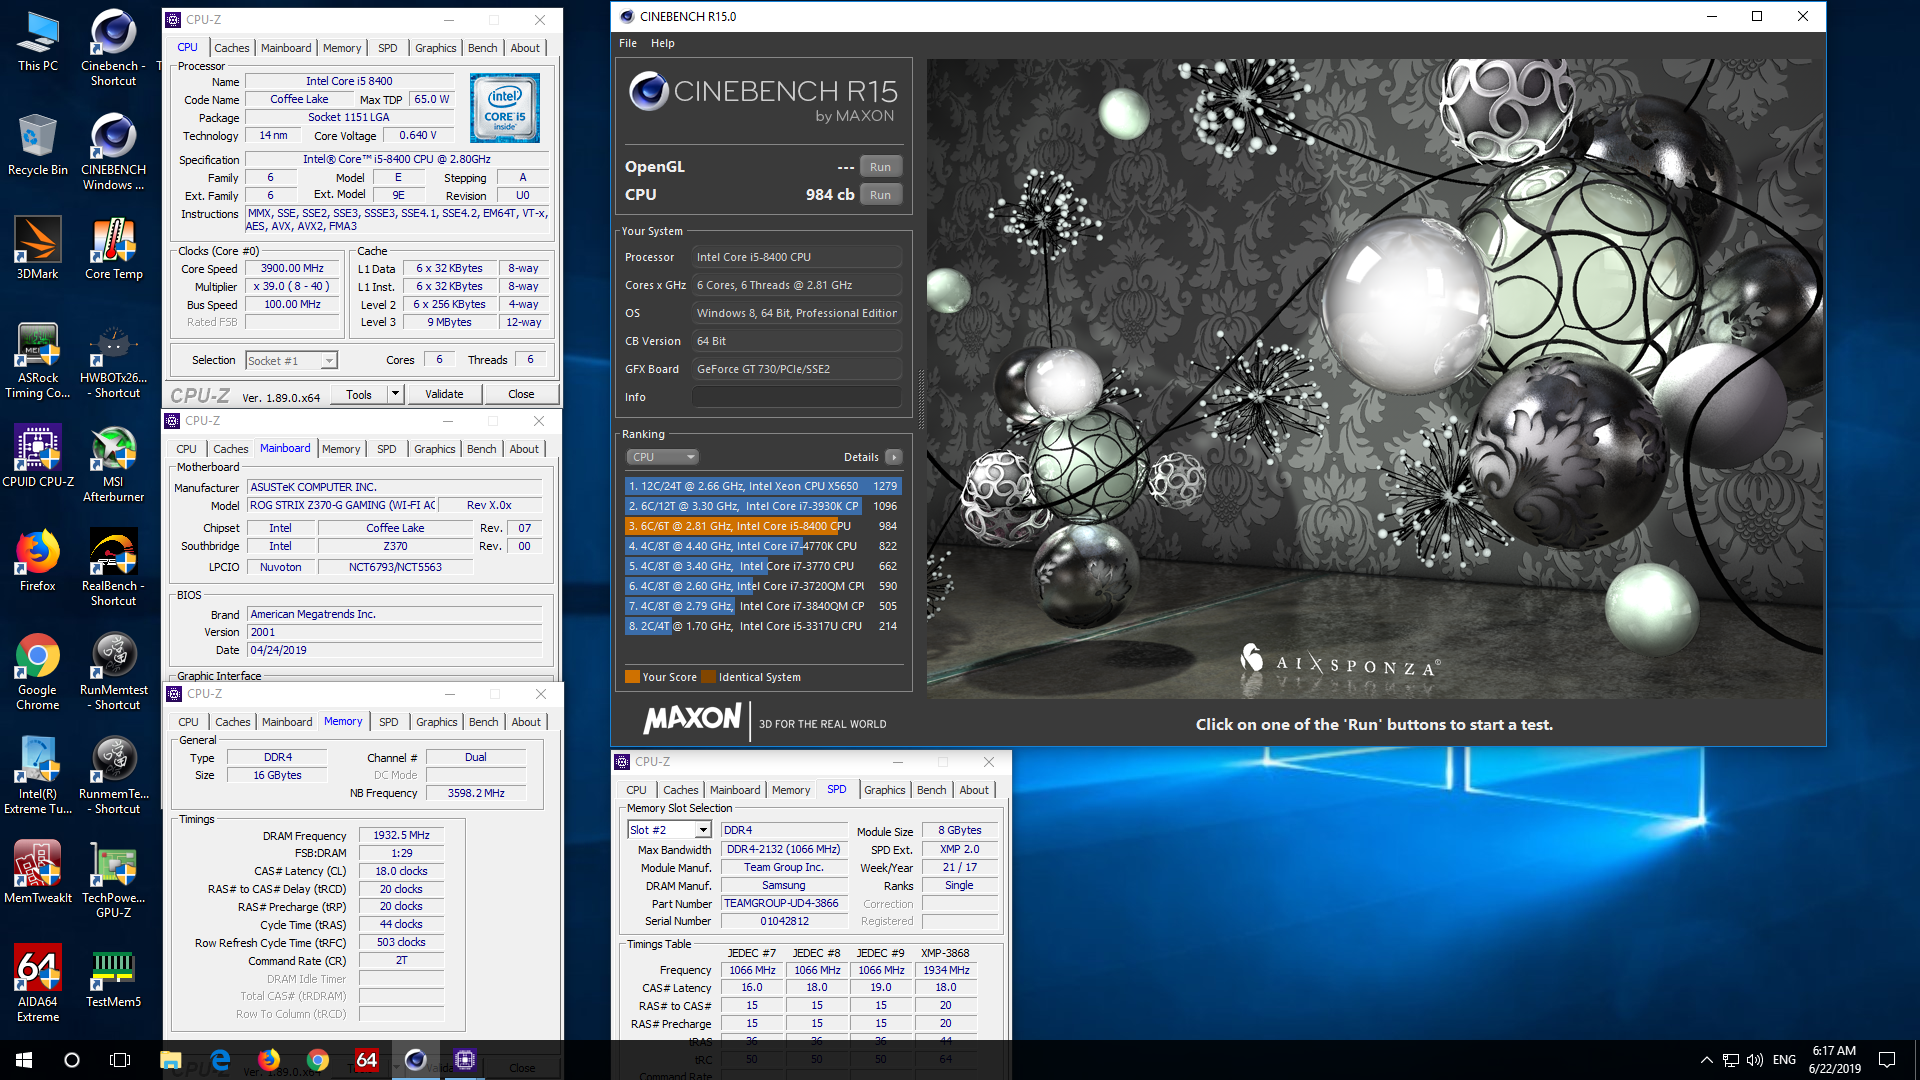This screenshot has width=1920, height=1080.
Task: Open Socket #1 selection dropdown in CPU-Z
Action: click(292, 360)
